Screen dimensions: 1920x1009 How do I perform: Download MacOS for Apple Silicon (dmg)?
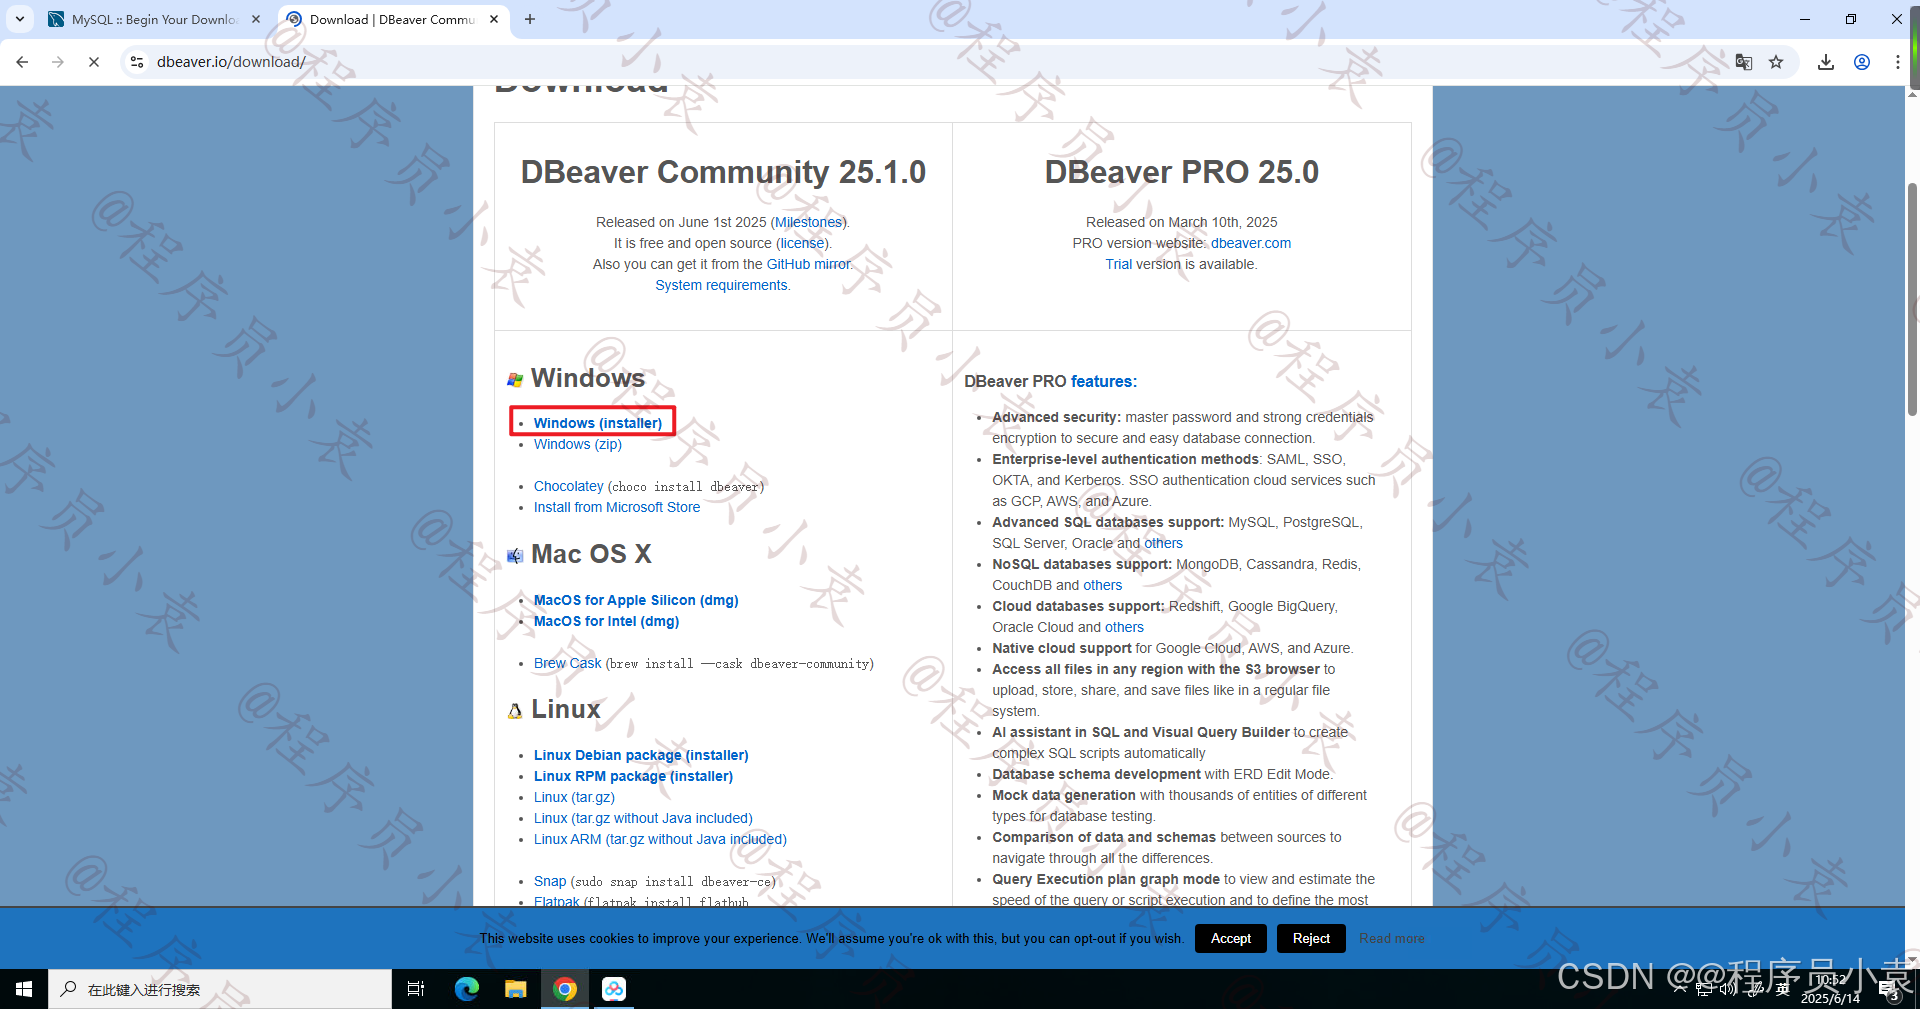(x=636, y=600)
